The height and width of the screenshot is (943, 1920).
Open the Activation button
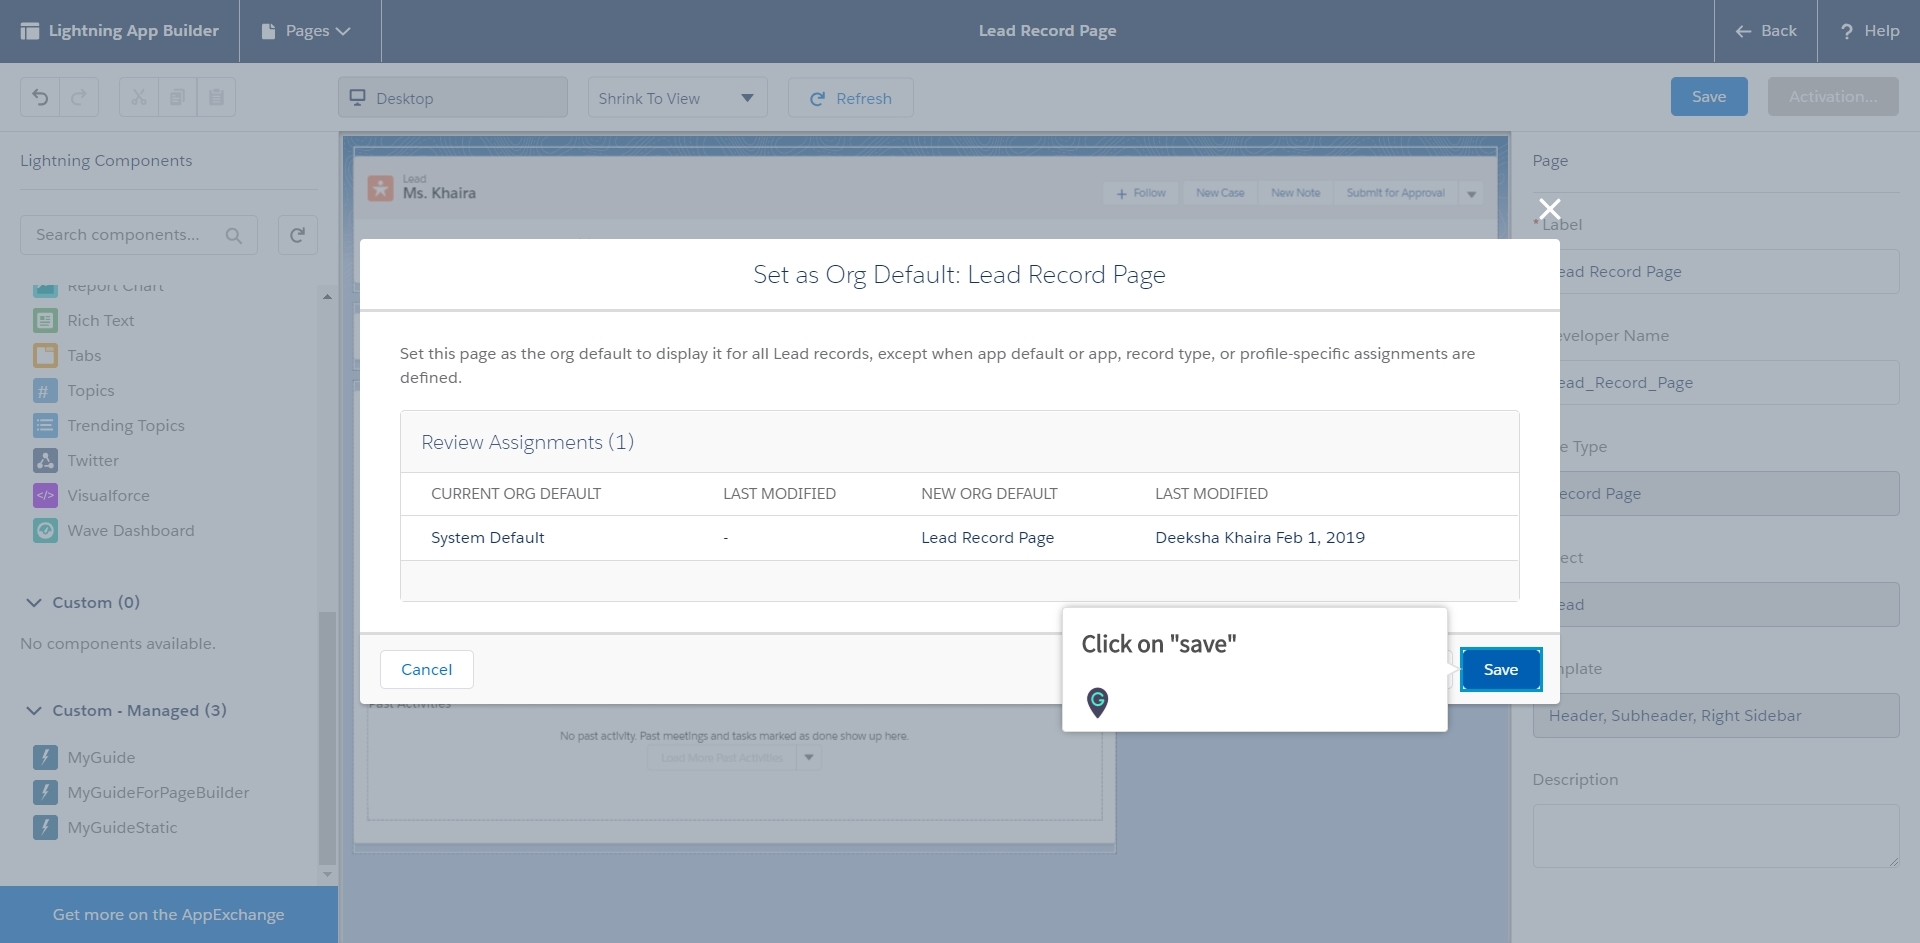pyautogui.click(x=1832, y=96)
